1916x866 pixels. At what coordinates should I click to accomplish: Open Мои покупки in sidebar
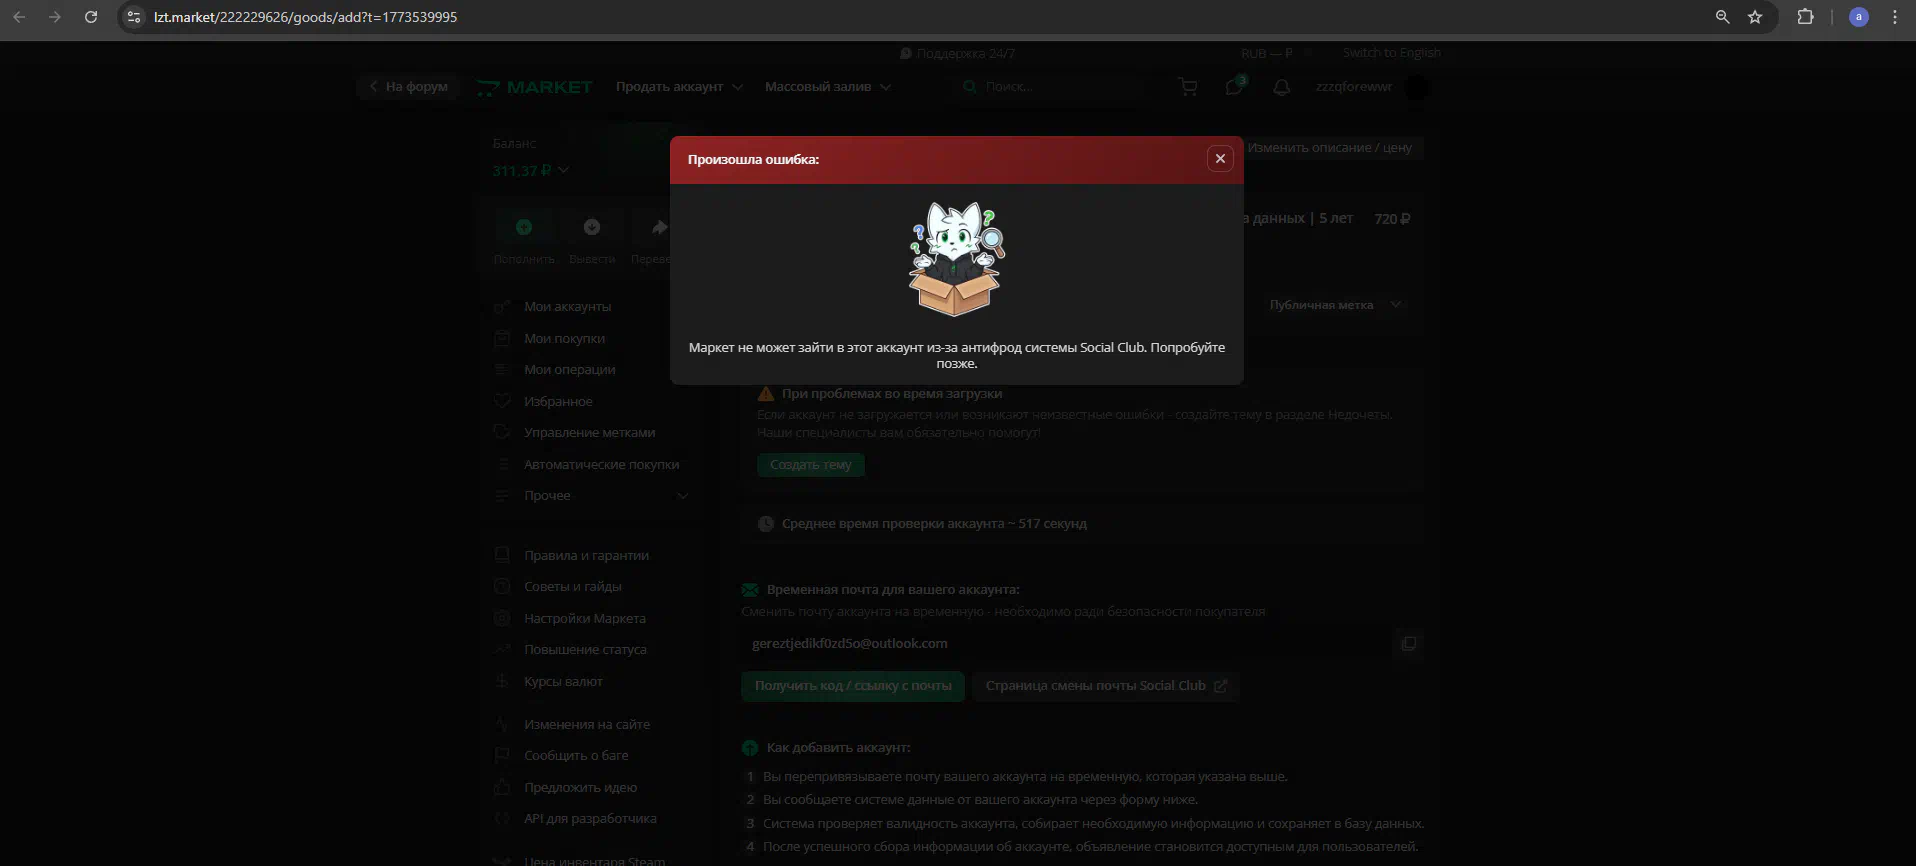pyautogui.click(x=564, y=339)
